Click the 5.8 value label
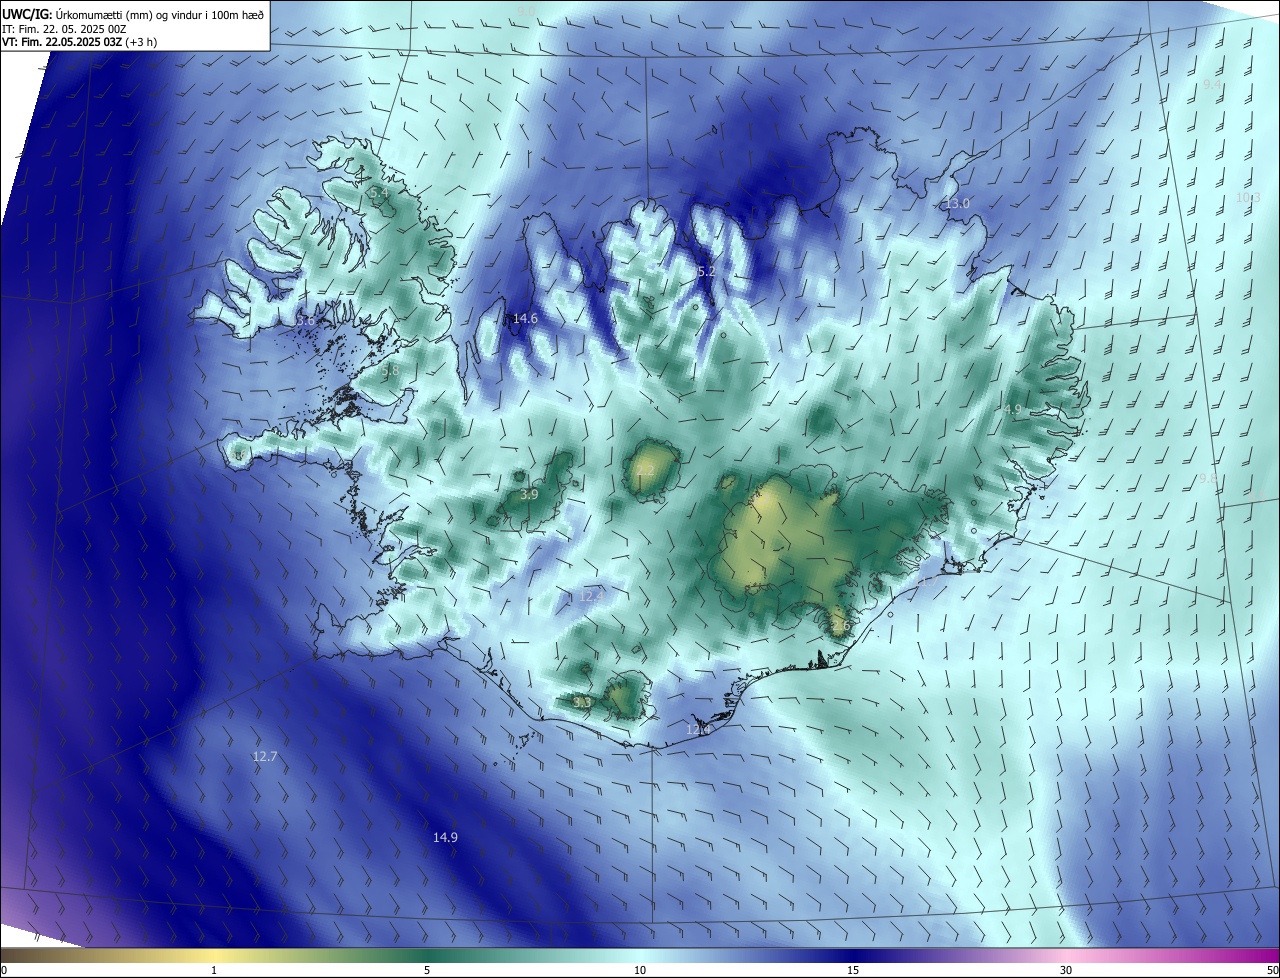Image resolution: width=1280 pixels, height=978 pixels. (x=390, y=370)
